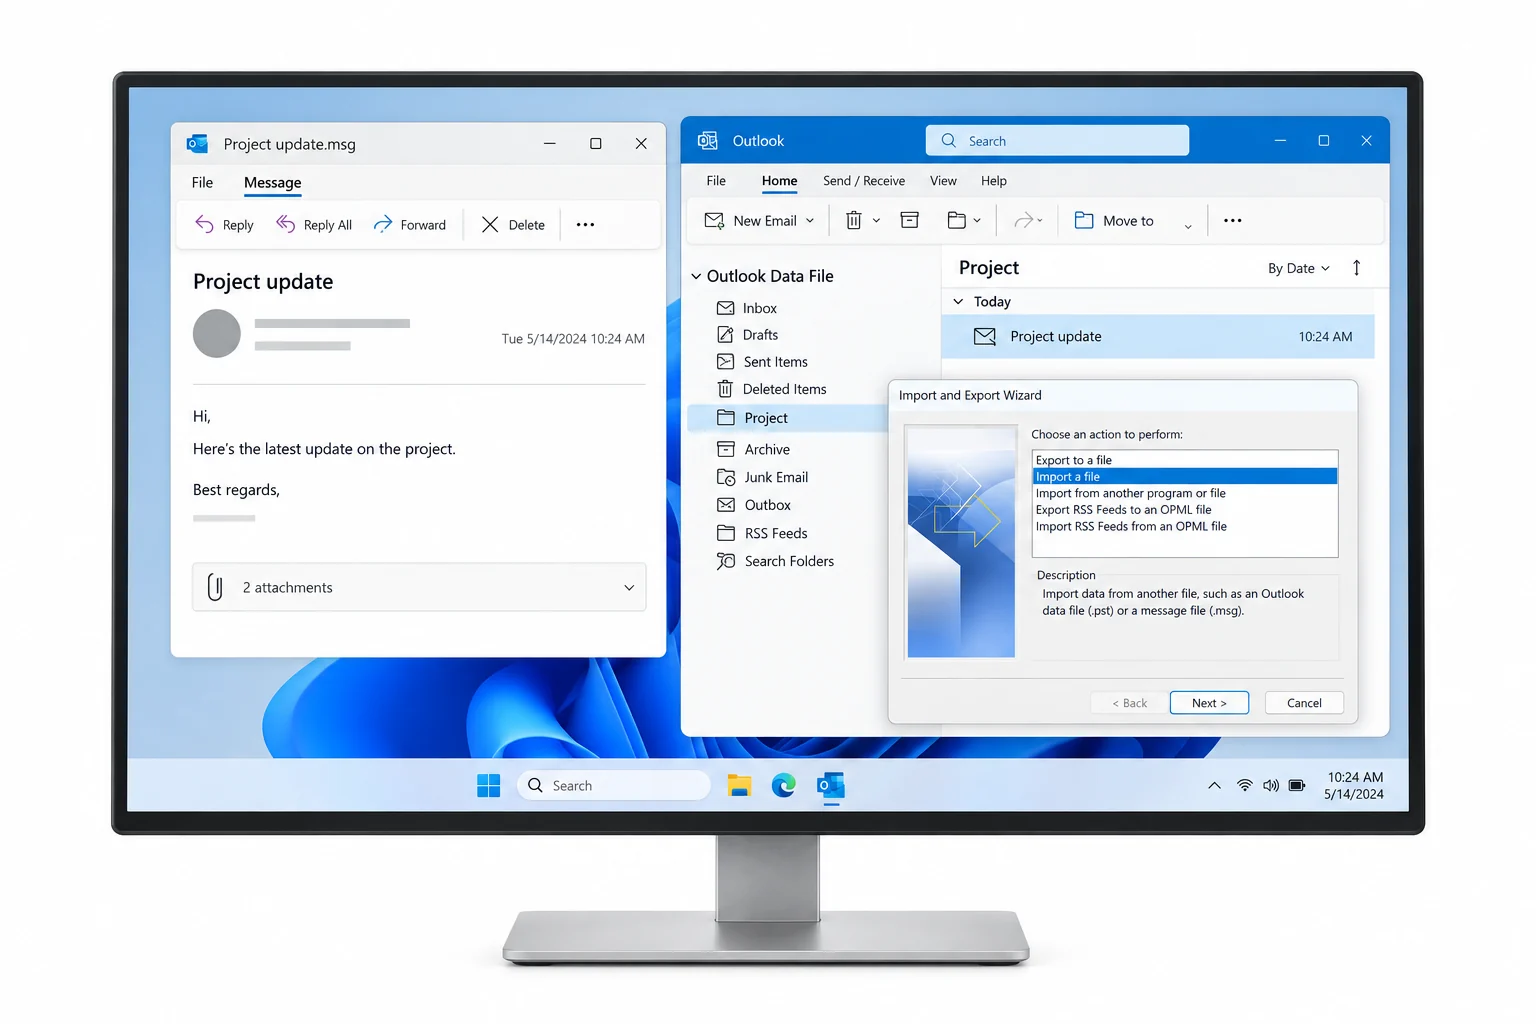This screenshot has height=1024, width=1536.
Task: Open the File tab in message window
Action: (x=202, y=182)
